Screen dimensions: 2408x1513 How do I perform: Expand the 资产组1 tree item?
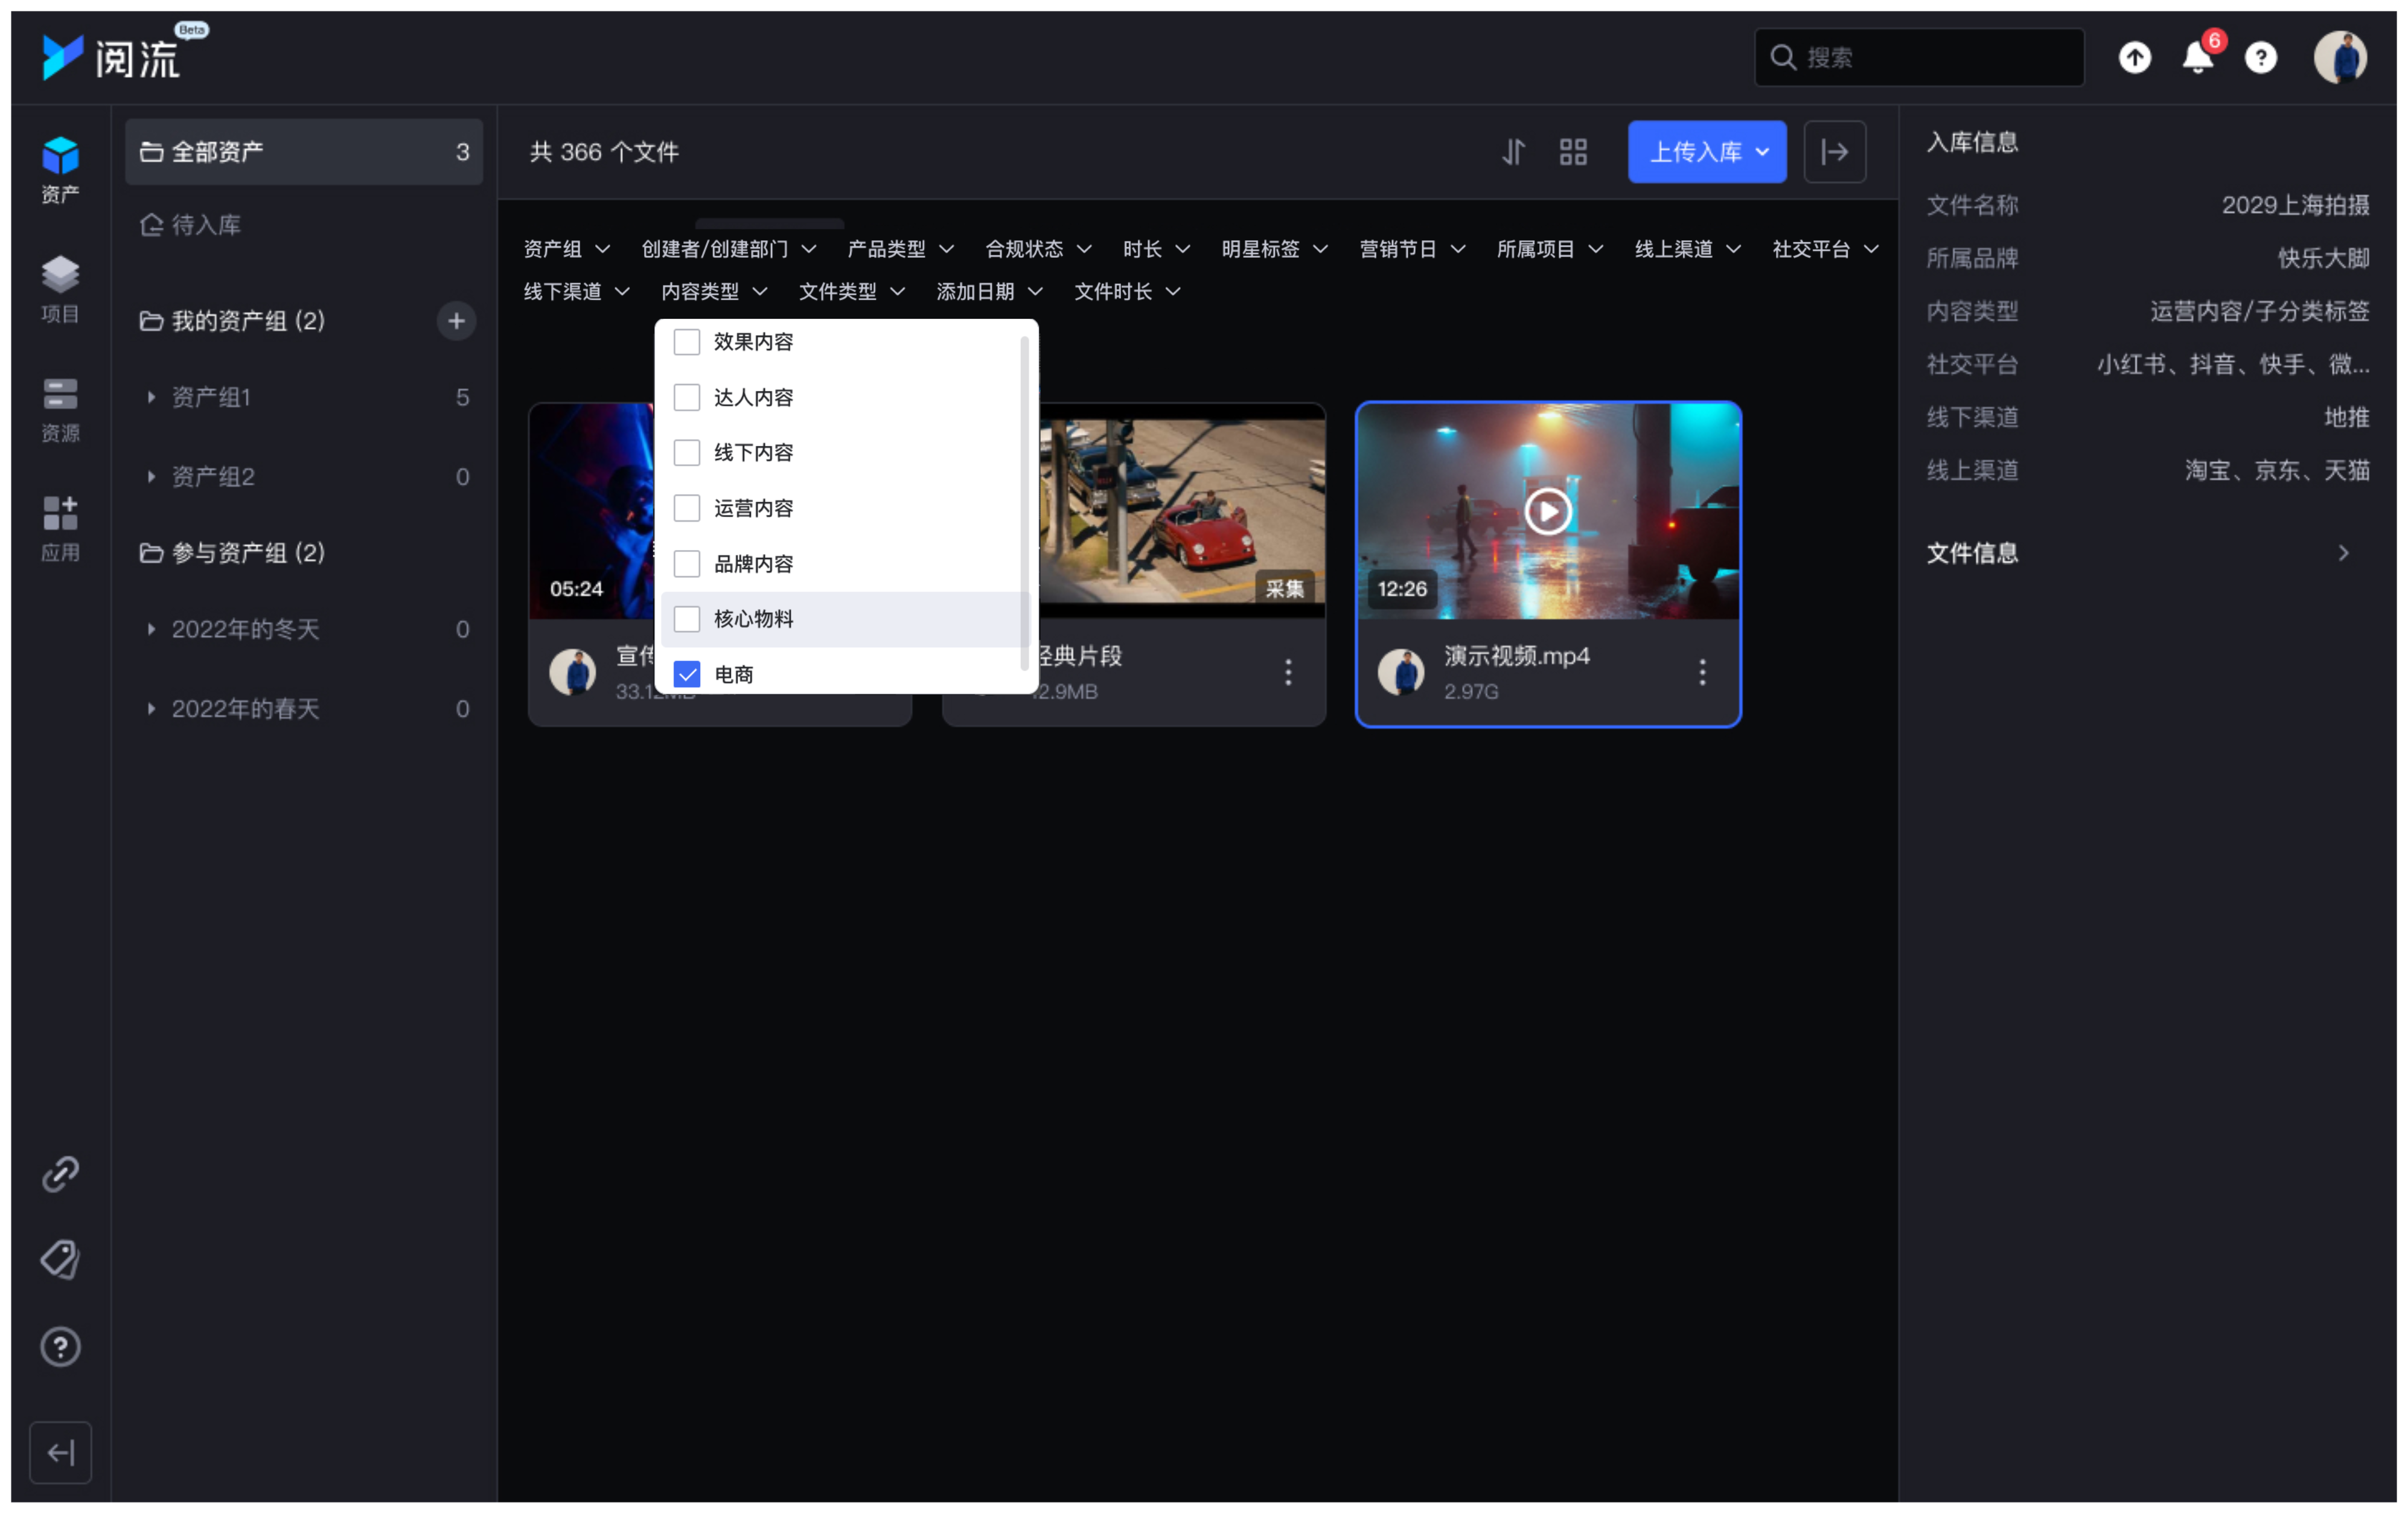tap(151, 397)
